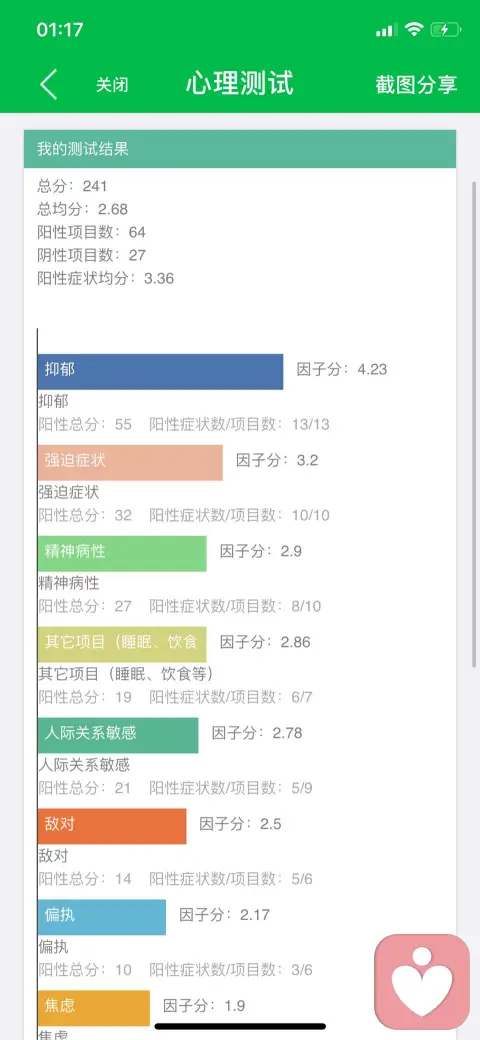
Task: Tap the yellow 其它项目 bar
Action: click(122, 644)
